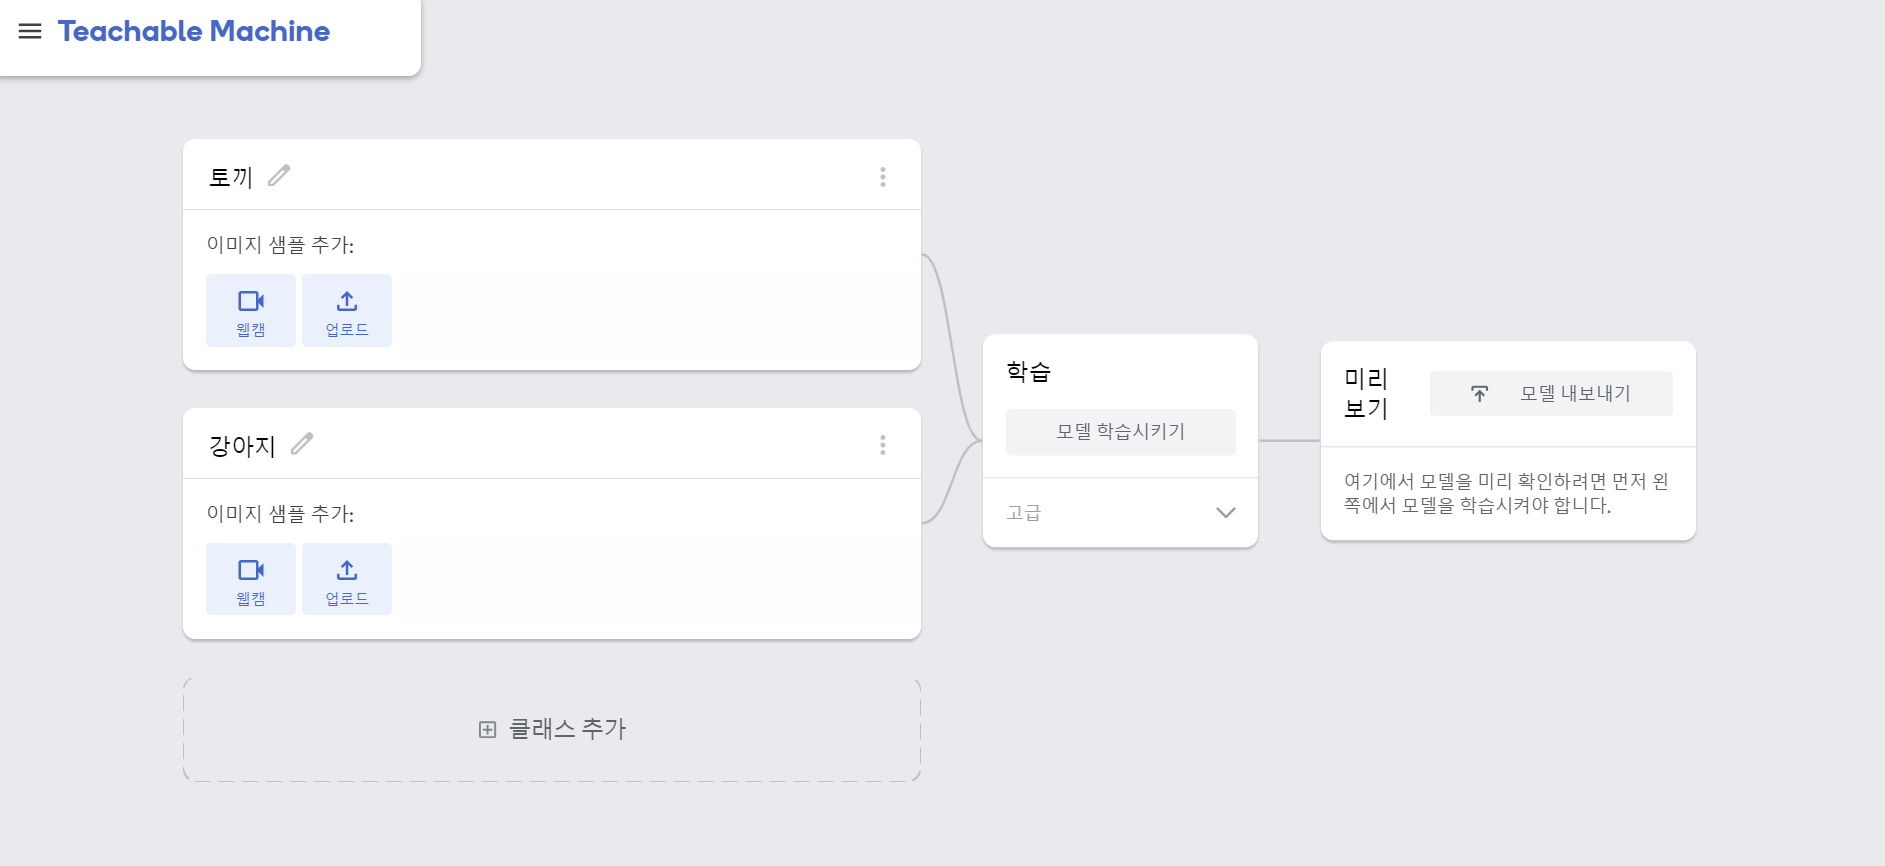This screenshot has height=866, width=1885.
Task: Click 이미지 샘플 추가 label in 토끼
Action: click(x=280, y=245)
